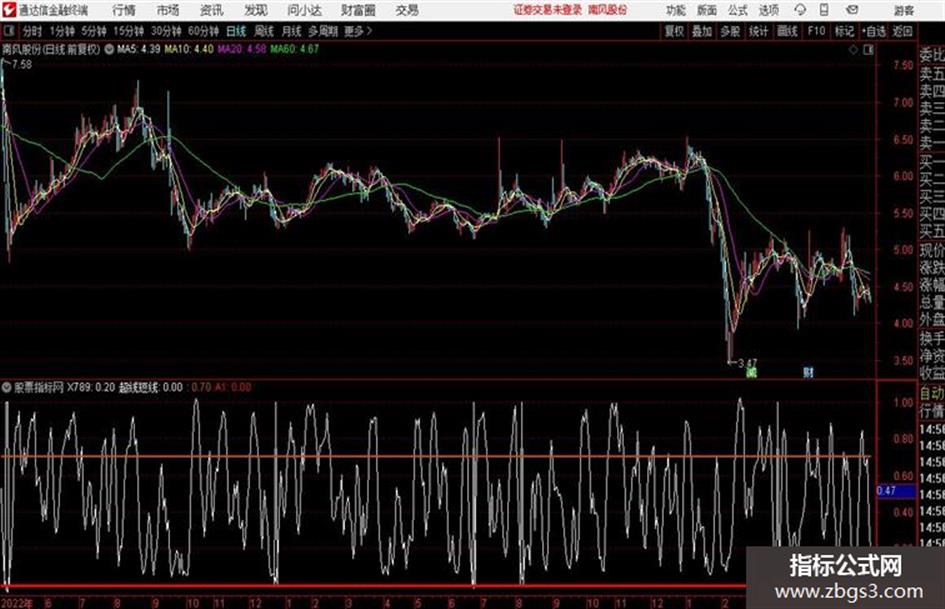This screenshot has width=945, height=609.
Task: Select the 多周期 multi-period view
Action: click(323, 31)
